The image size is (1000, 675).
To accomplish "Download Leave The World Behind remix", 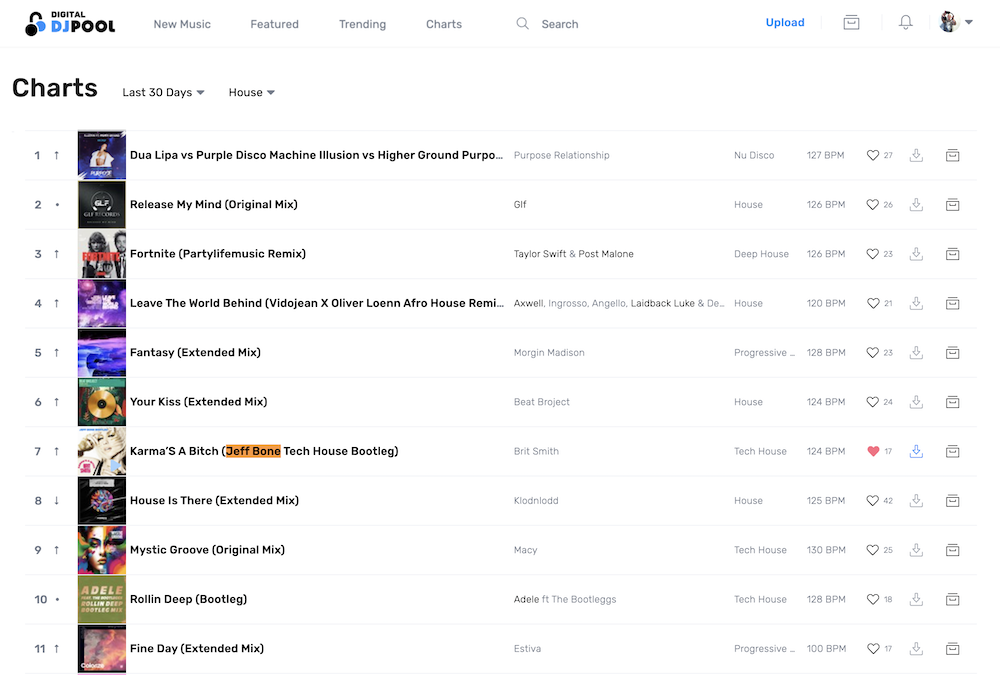I will pos(916,302).
